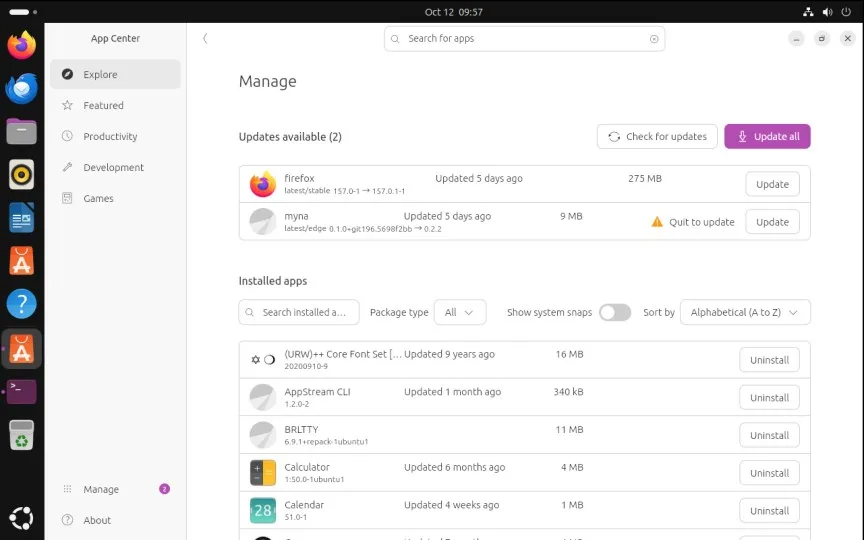This screenshot has height=540, width=864.
Task: Open the Help dock icon
Action: pos(21,304)
